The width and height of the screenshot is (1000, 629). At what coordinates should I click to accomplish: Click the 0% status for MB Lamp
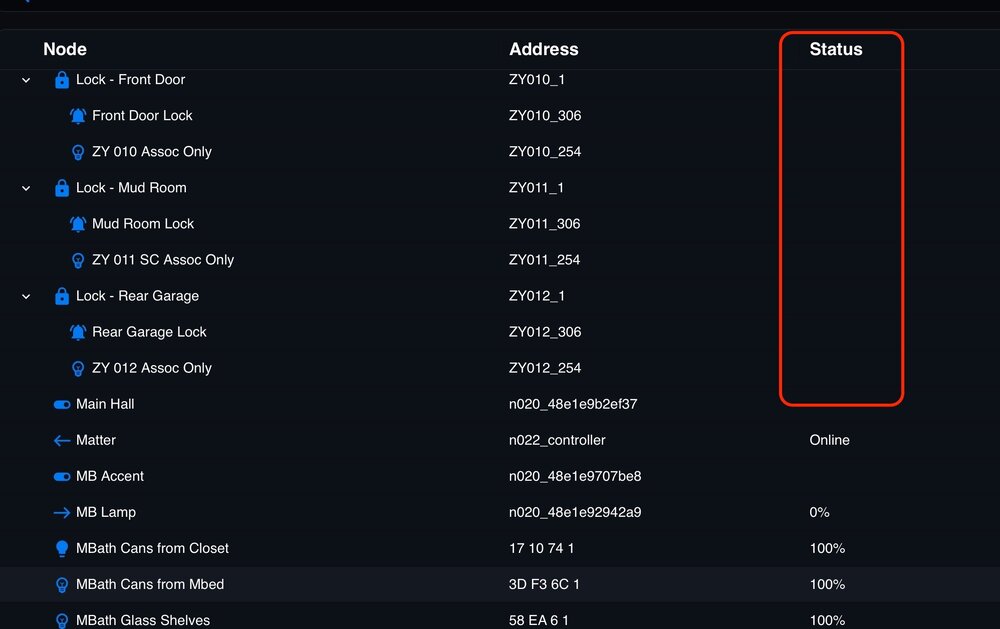point(818,512)
